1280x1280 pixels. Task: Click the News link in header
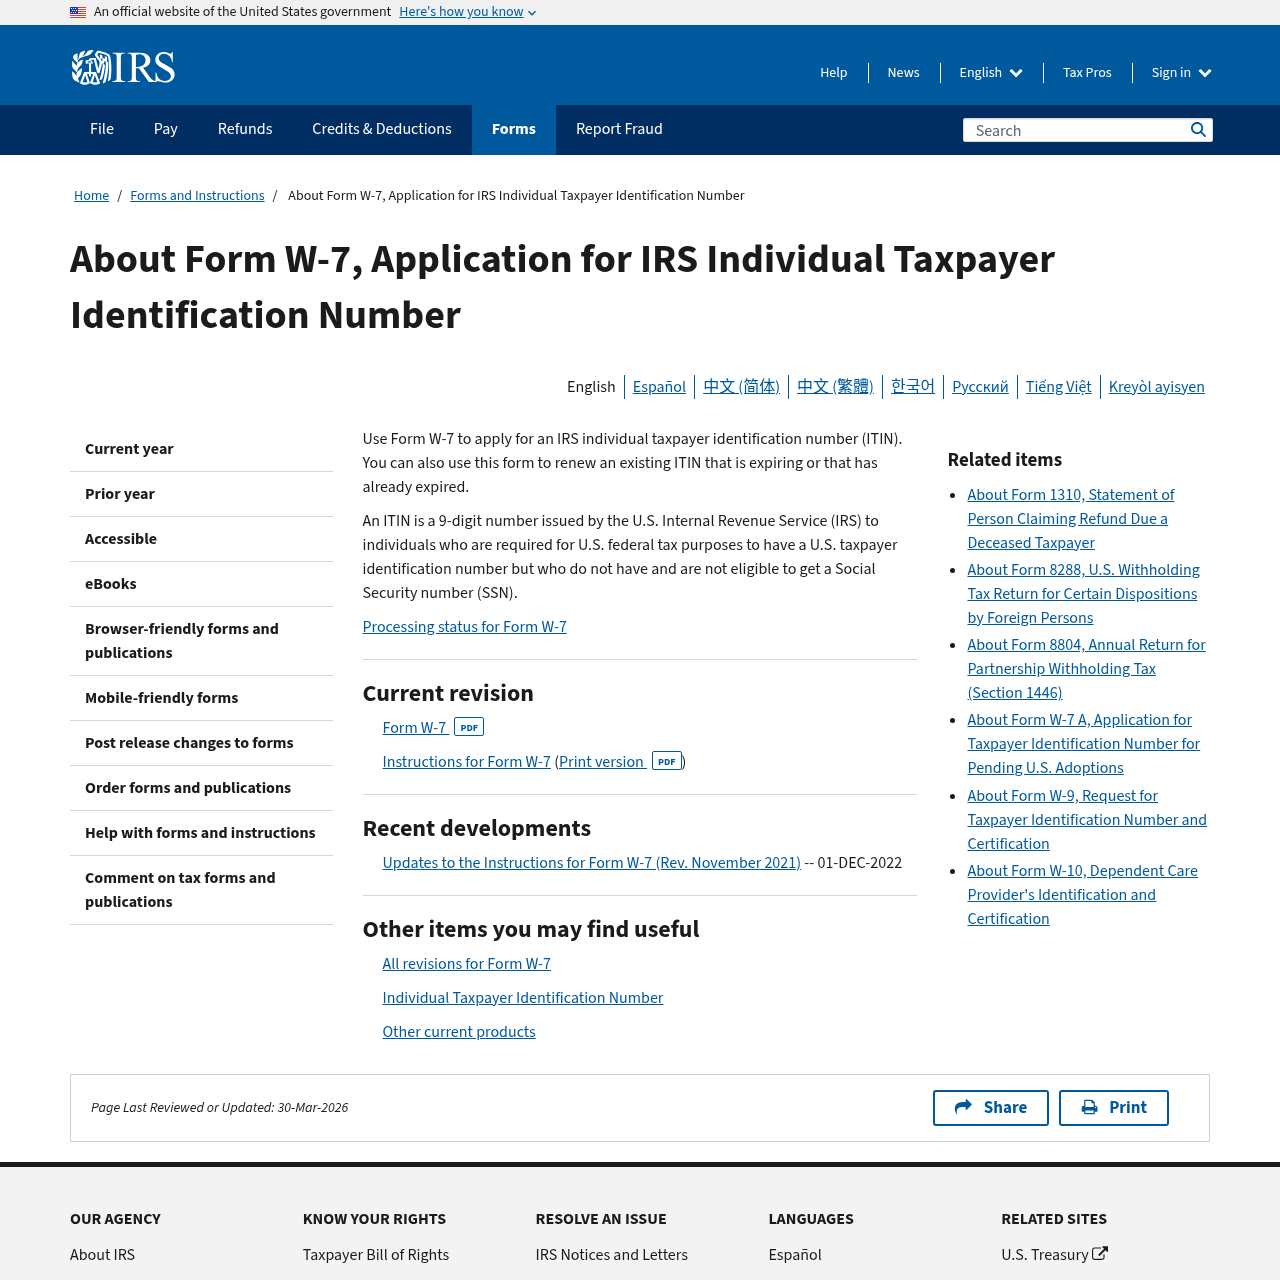coord(903,73)
